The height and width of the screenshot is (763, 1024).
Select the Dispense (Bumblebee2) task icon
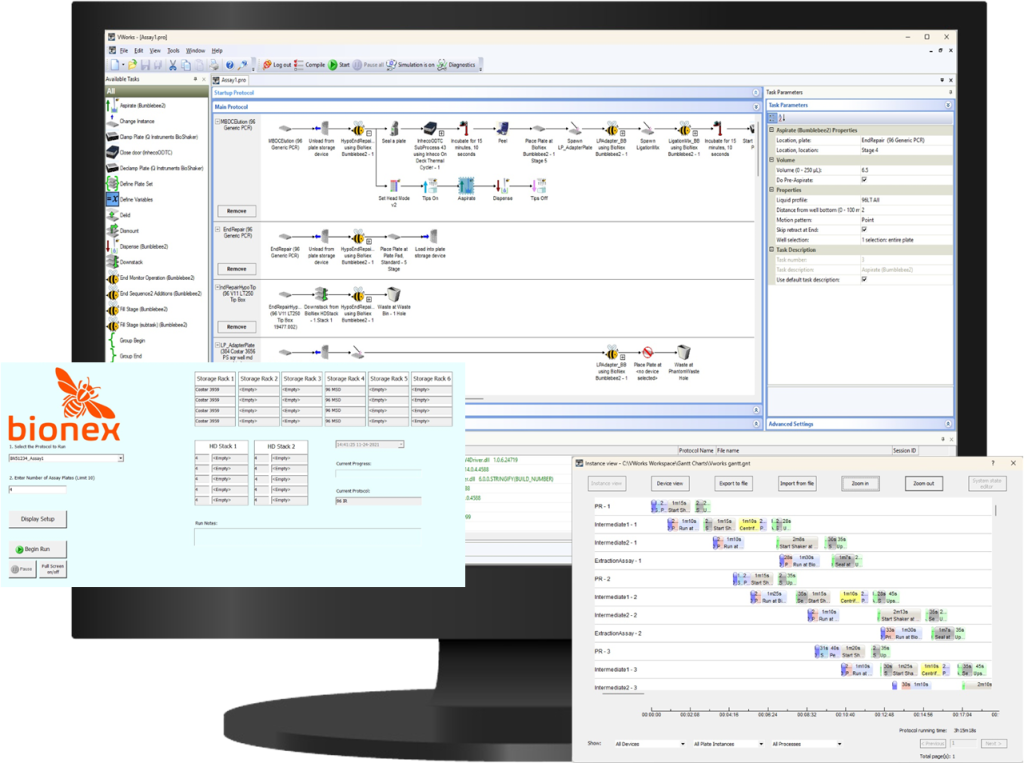click(112, 246)
